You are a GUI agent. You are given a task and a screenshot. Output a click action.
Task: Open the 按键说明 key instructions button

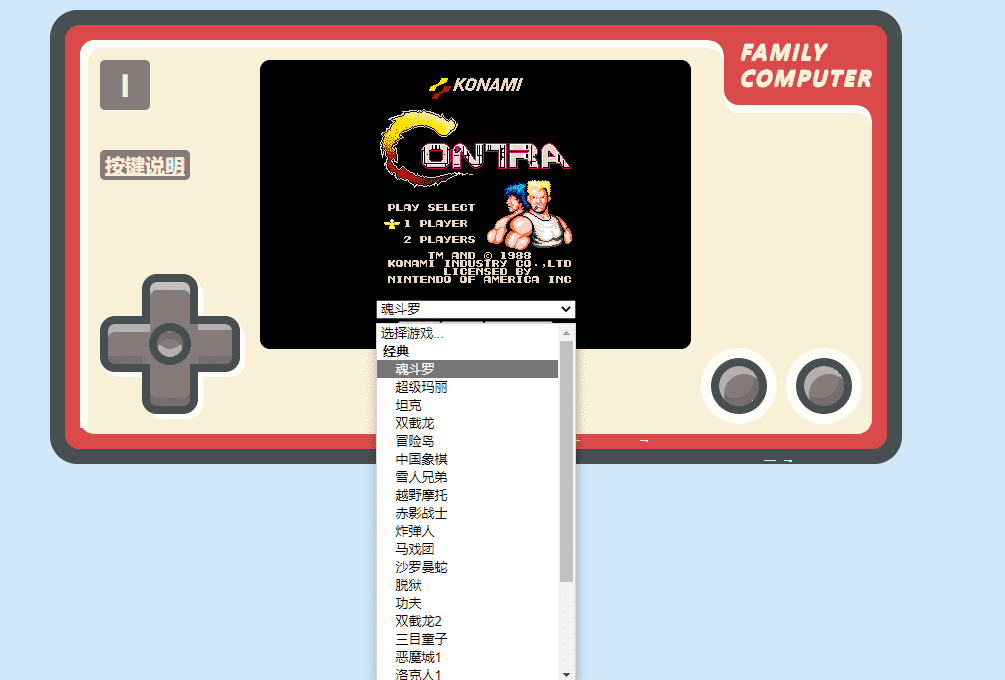point(145,165)
